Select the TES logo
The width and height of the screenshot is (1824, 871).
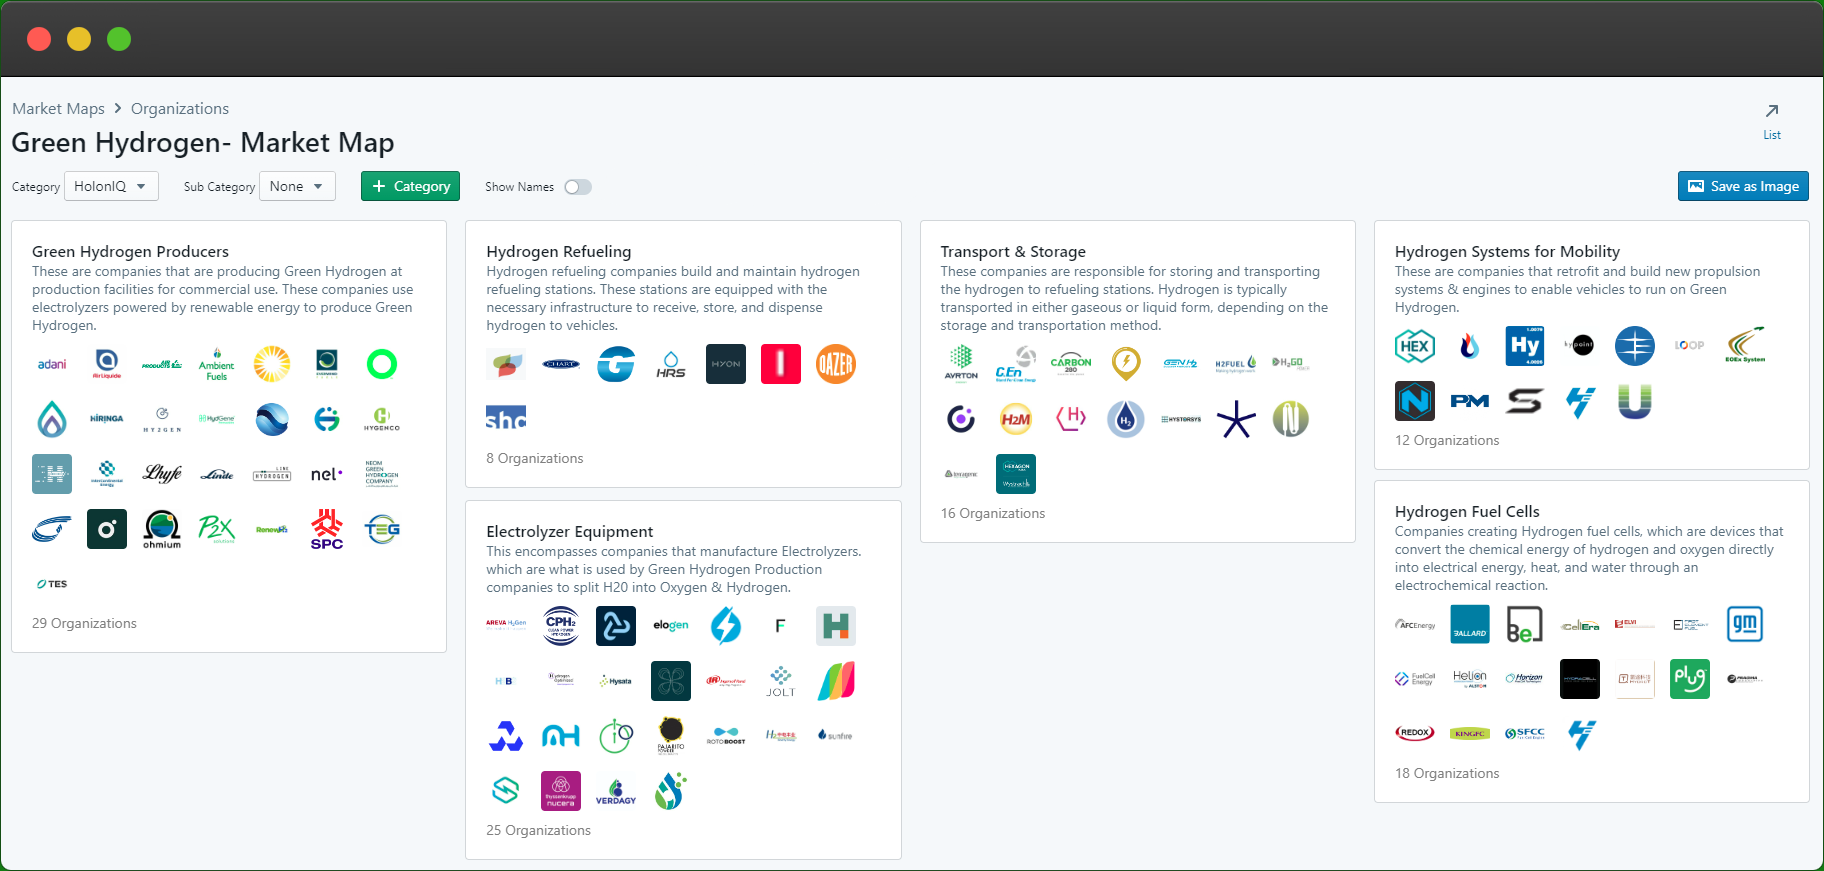point(52,584)
